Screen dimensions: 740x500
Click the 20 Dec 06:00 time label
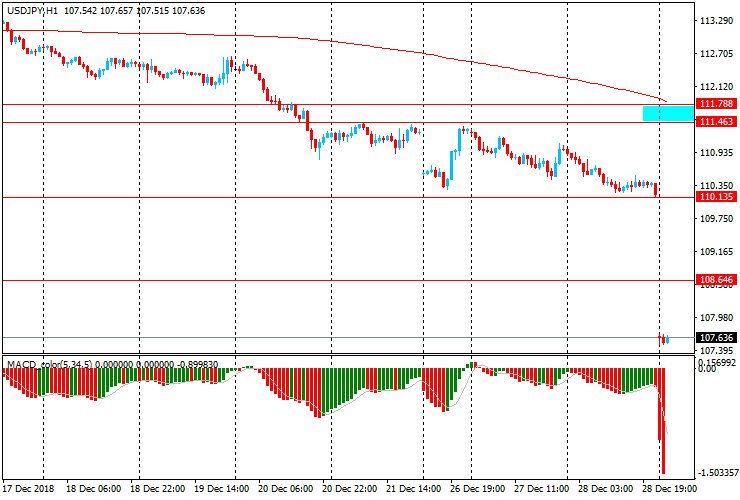tap(286, 489)
